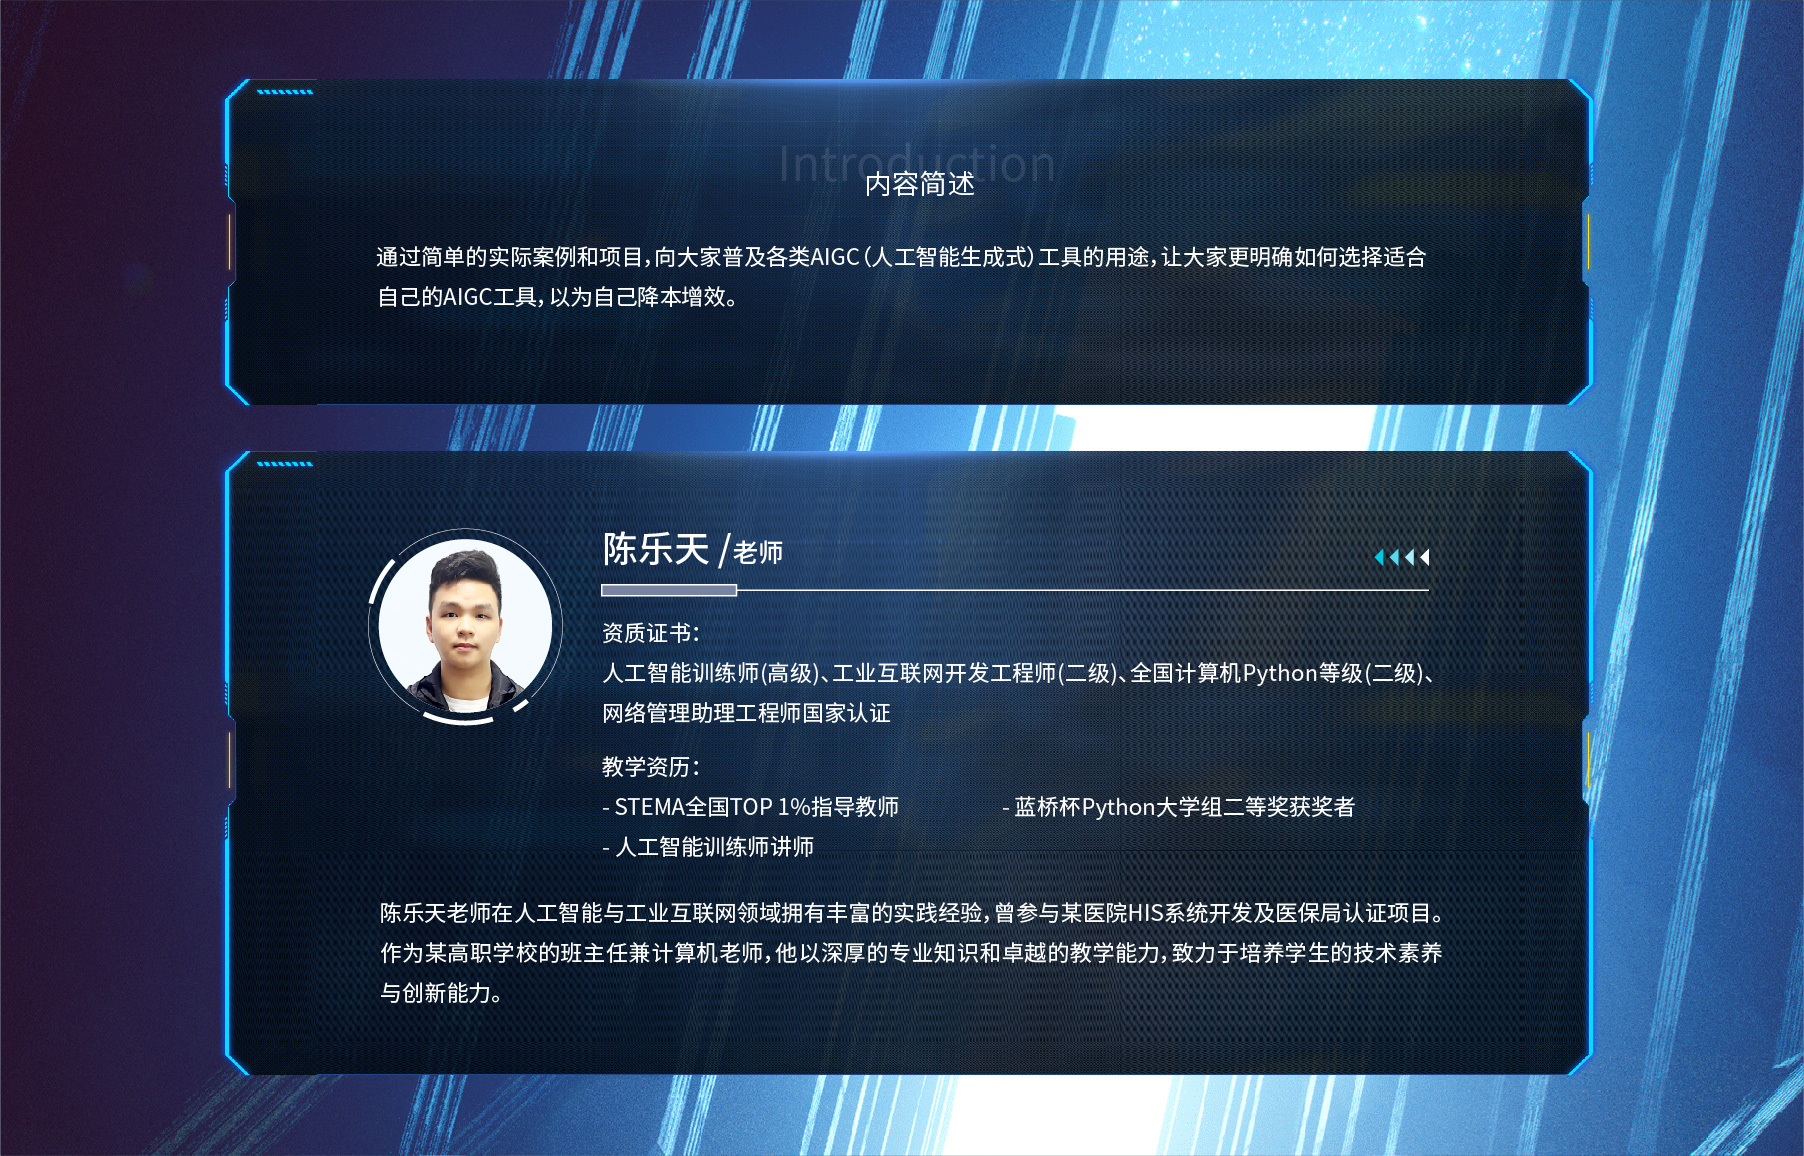1804x1156 pixels.
Task: Select STEMA全国TOP 1%指导教师 entry
Action: point(750,807)
